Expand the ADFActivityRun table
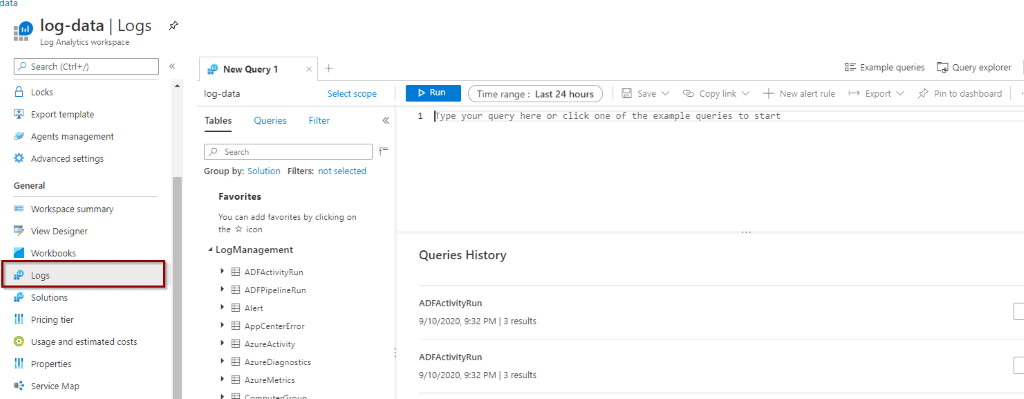 coord(223,272)
